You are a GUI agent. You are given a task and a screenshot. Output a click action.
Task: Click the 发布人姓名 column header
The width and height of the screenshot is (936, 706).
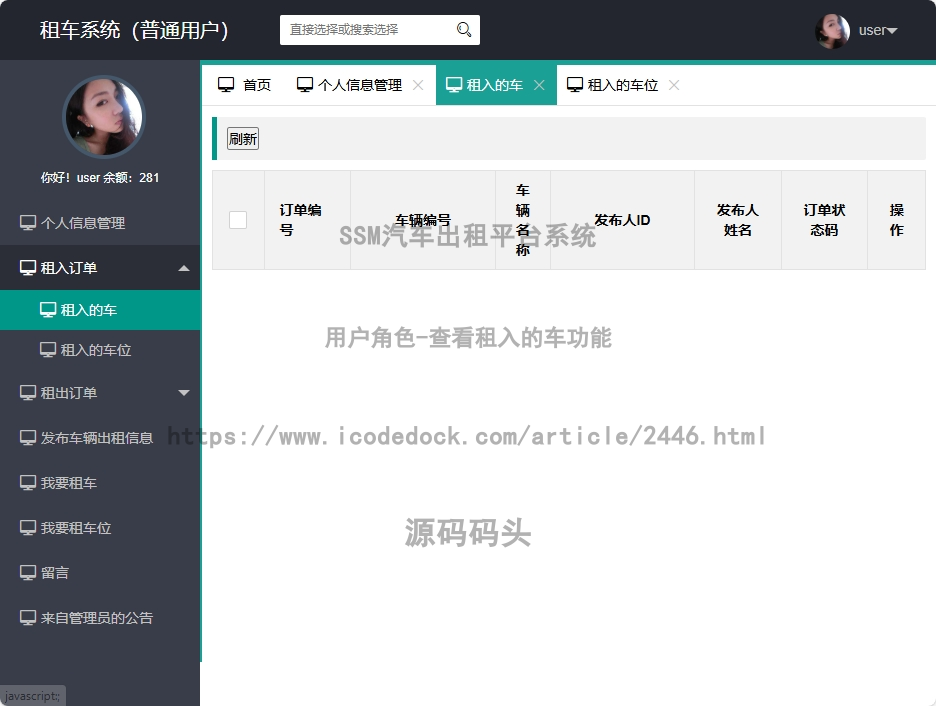click(738, 220)
